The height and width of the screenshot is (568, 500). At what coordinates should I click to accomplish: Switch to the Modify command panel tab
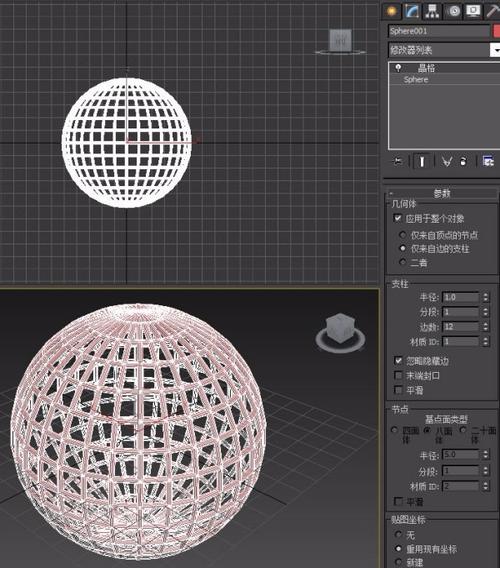click(412, 11)
